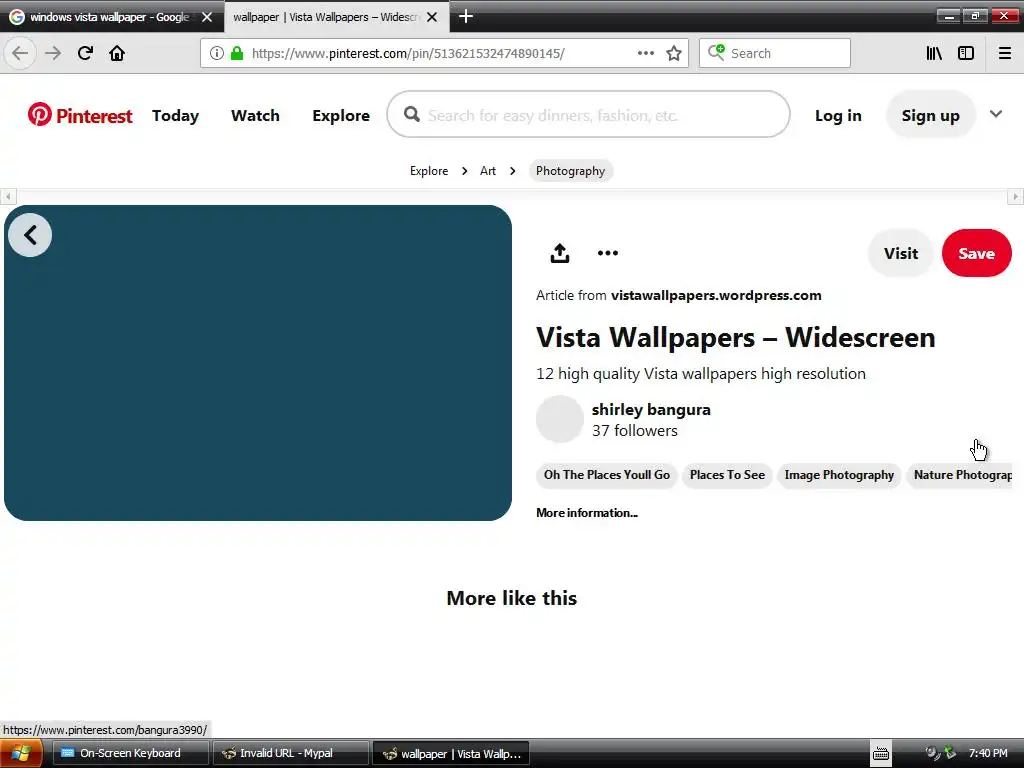Image resolution: width=1024 pixels, height=768 pixels.
Task: Go back using browser back arrow
Action: [x=20, y=53]
